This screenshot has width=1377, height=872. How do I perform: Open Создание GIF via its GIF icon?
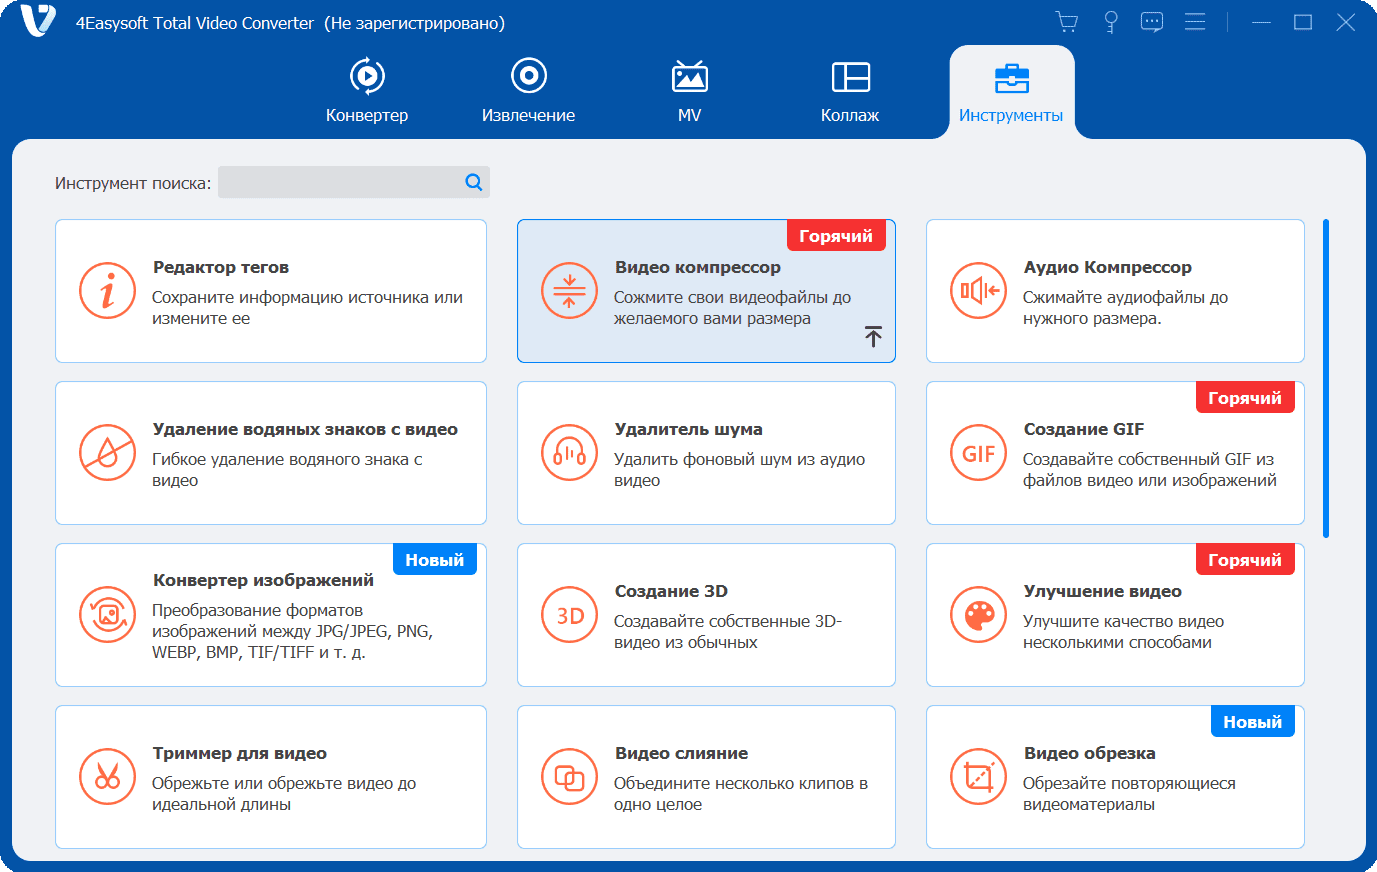(x=978, y=453)
